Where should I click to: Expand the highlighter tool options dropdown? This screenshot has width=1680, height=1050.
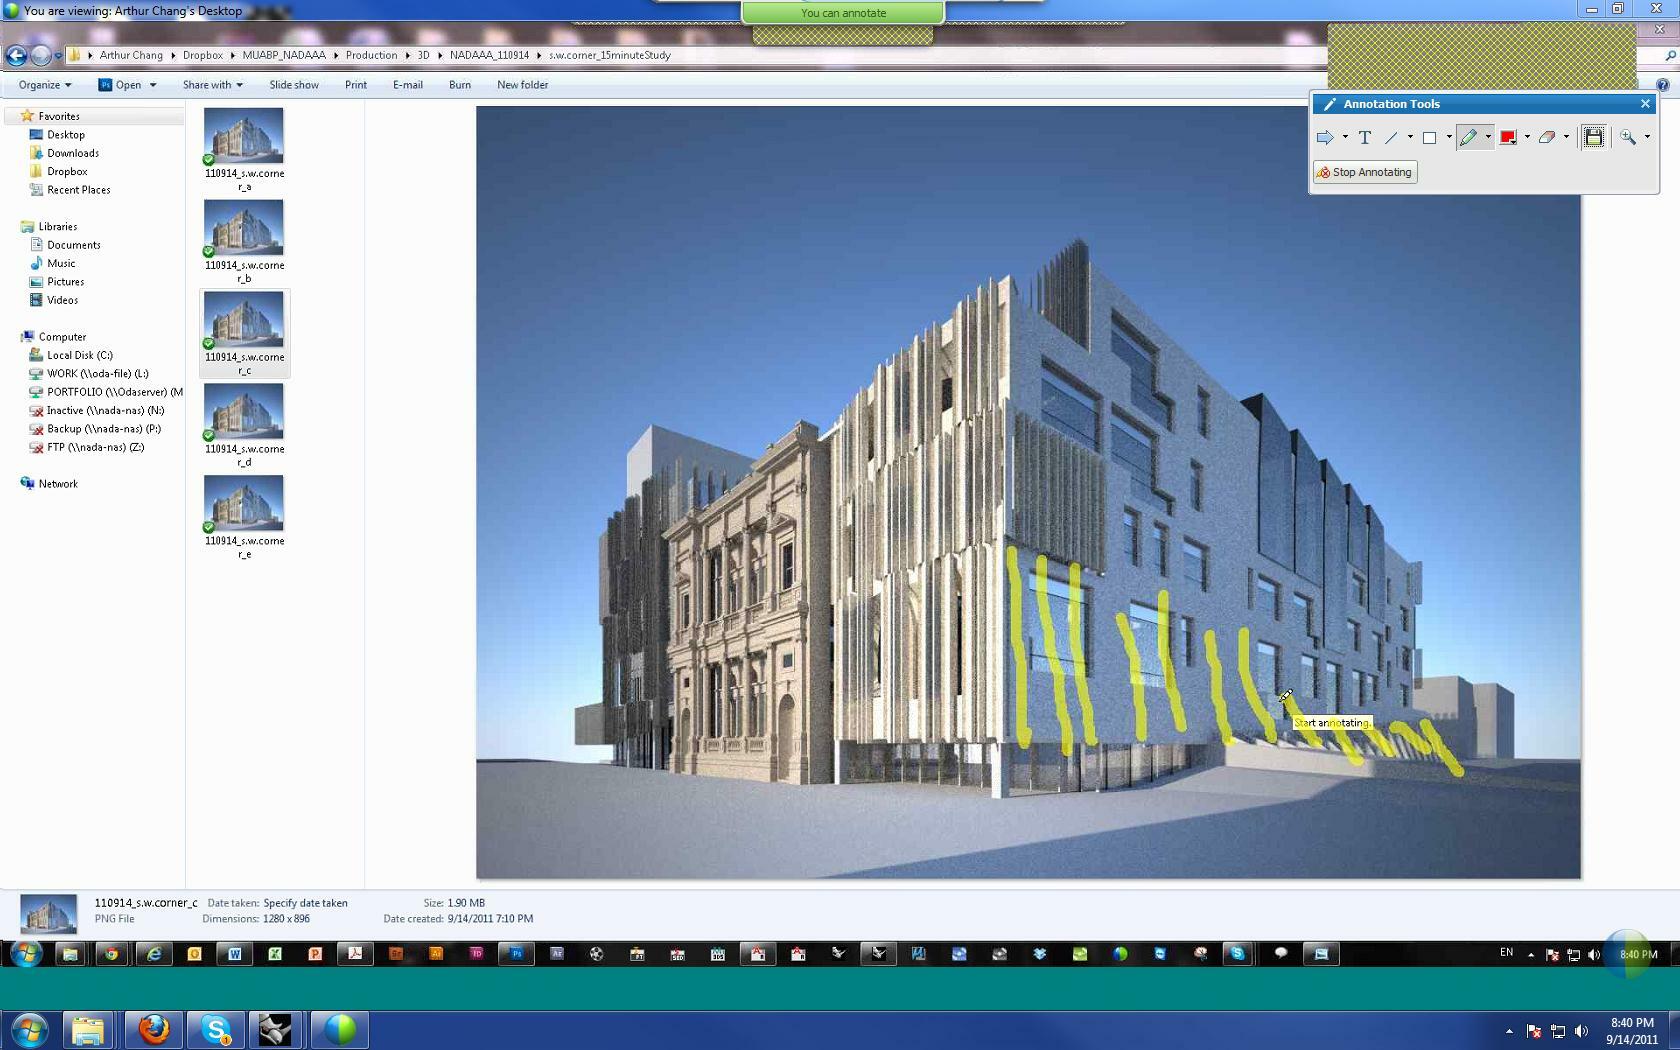click(x=1488, y=138)
